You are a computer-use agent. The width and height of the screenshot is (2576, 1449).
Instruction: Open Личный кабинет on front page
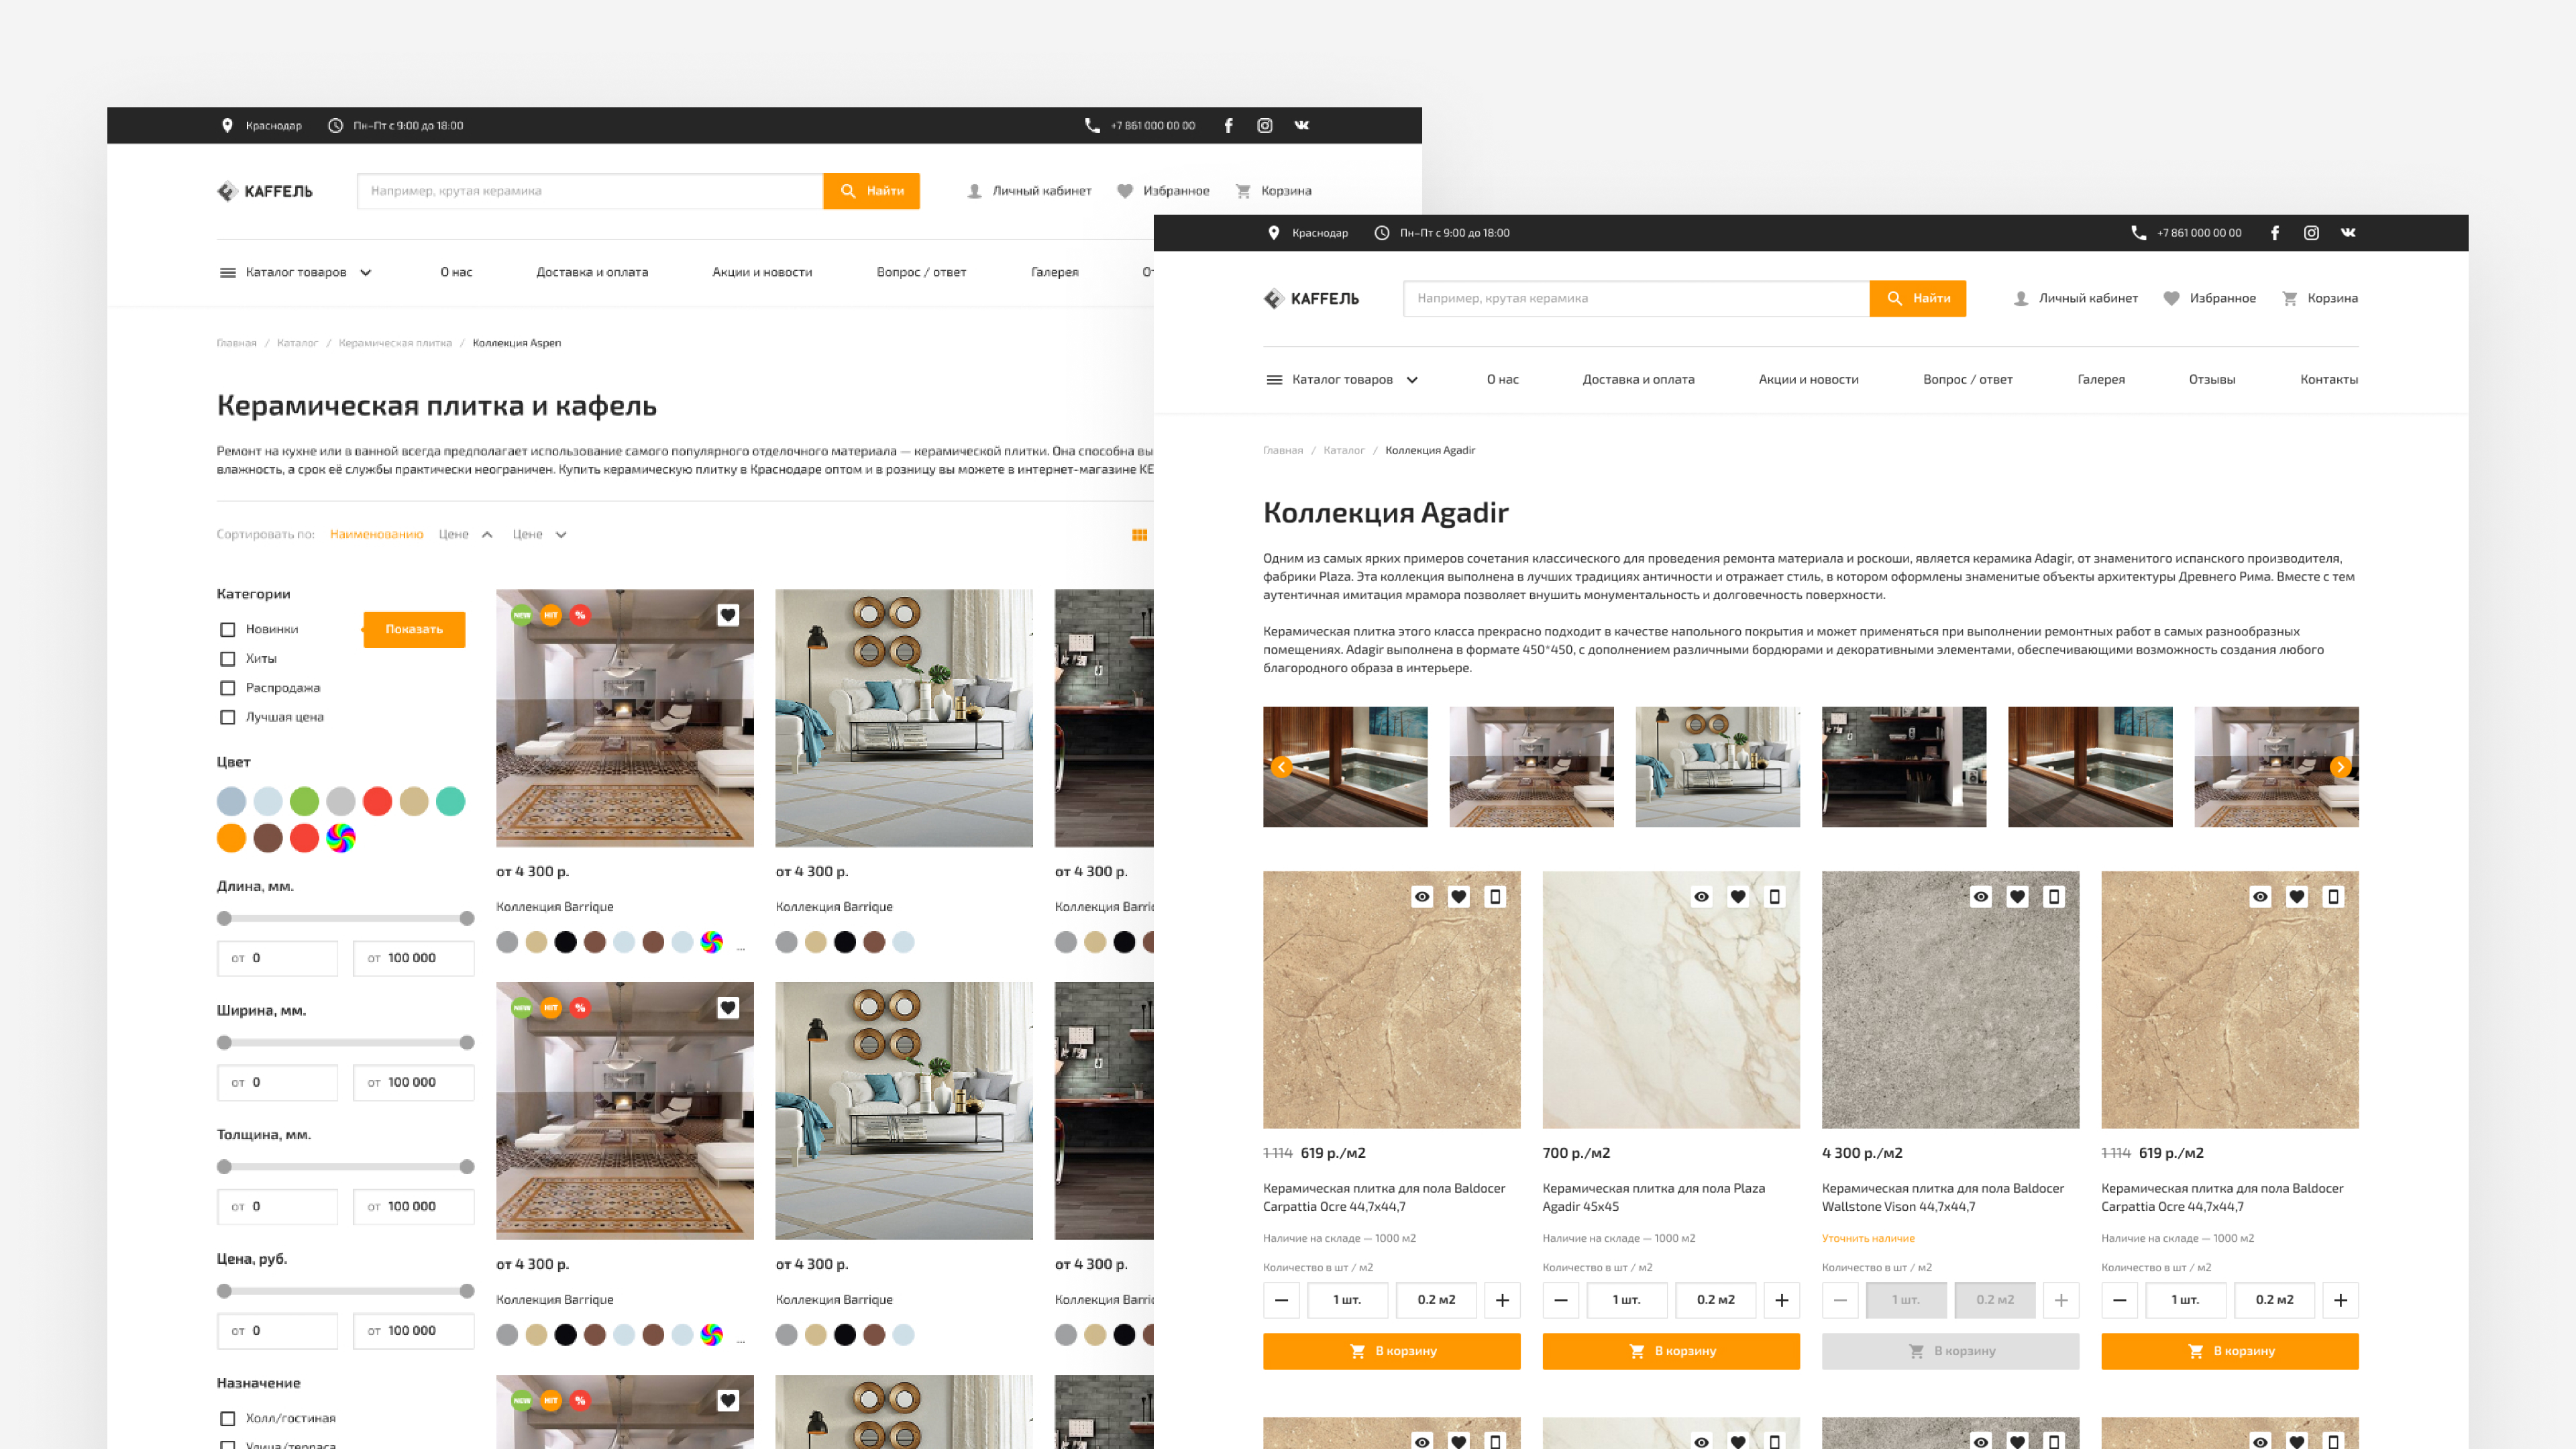2076,298
